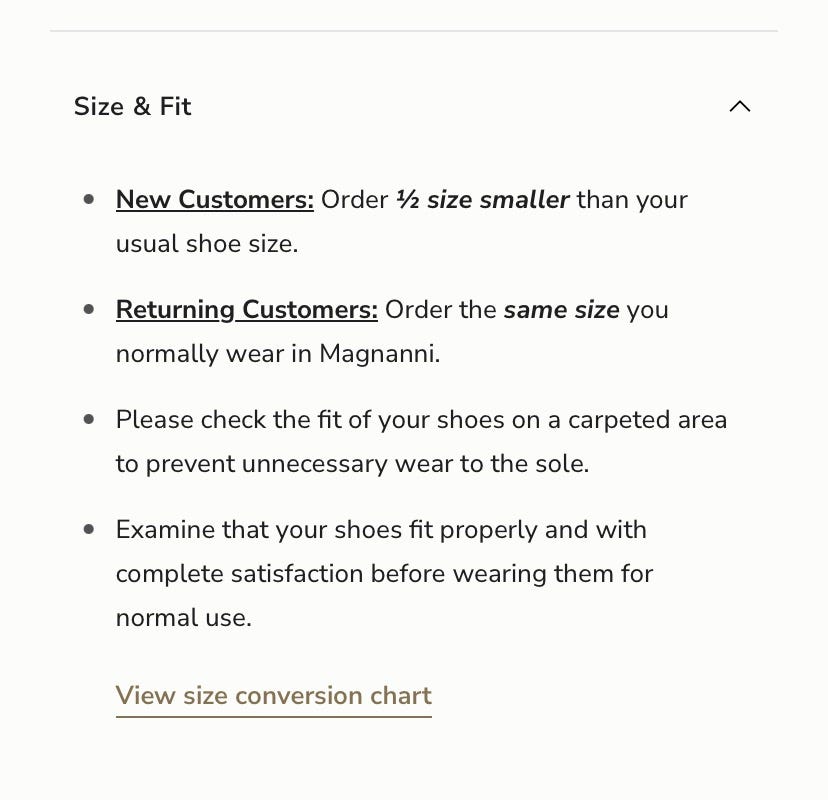Click the bold 'same size' text
This screenshot has height=800, width=828.
pos(561,309)
